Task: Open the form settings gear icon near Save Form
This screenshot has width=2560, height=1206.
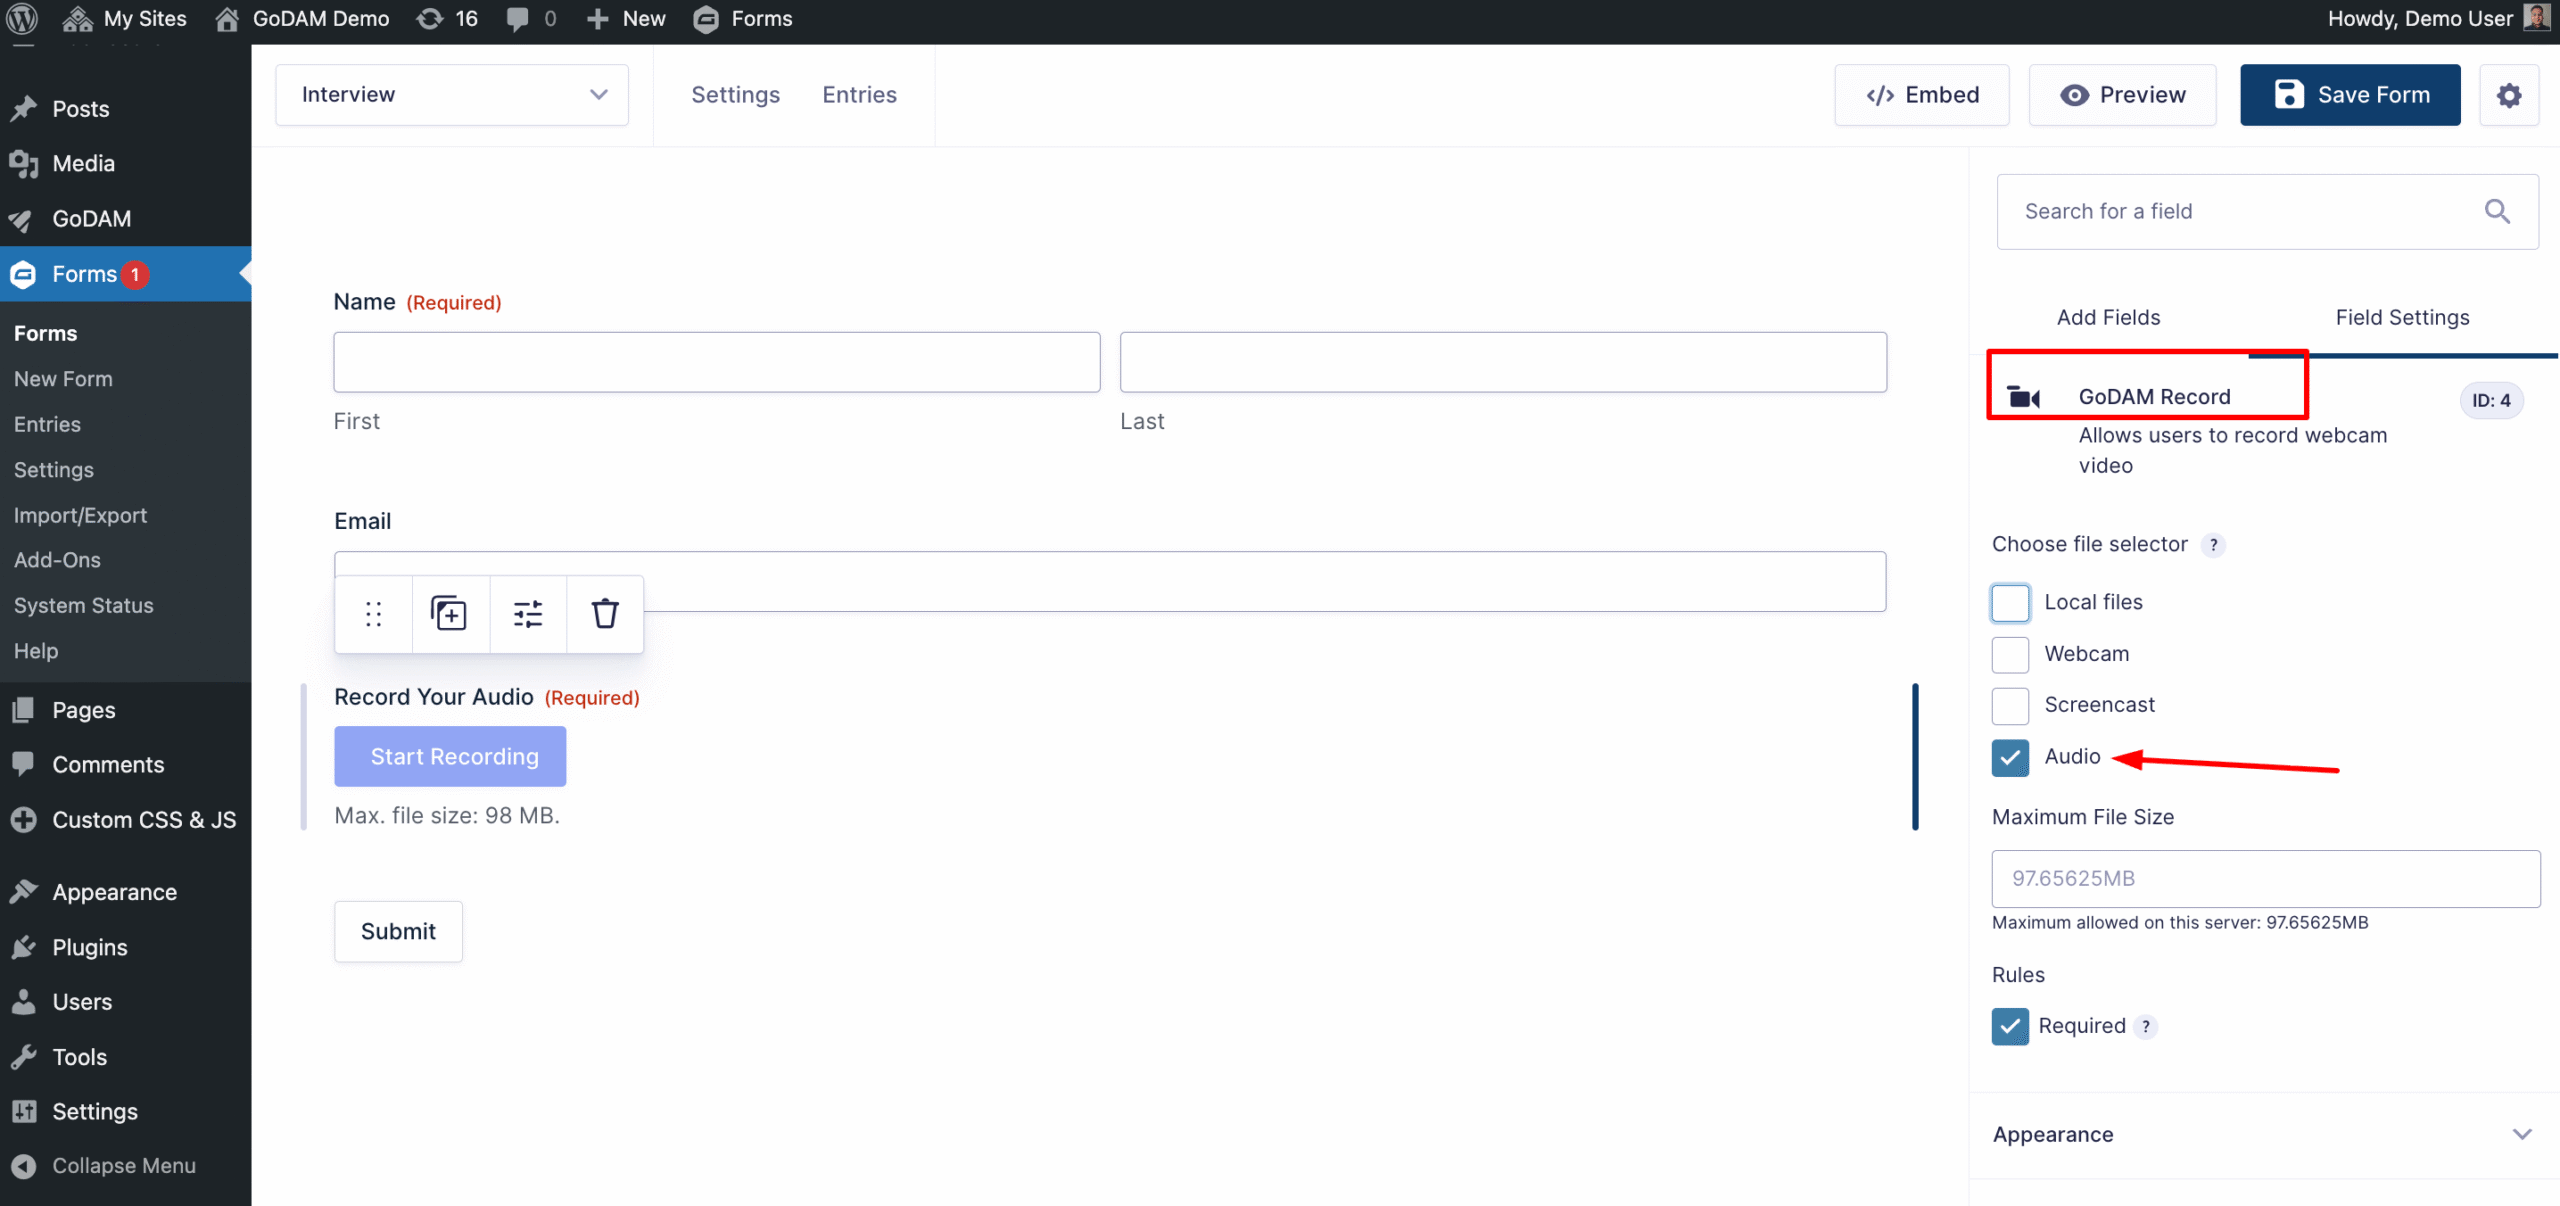Action: 2509,94
